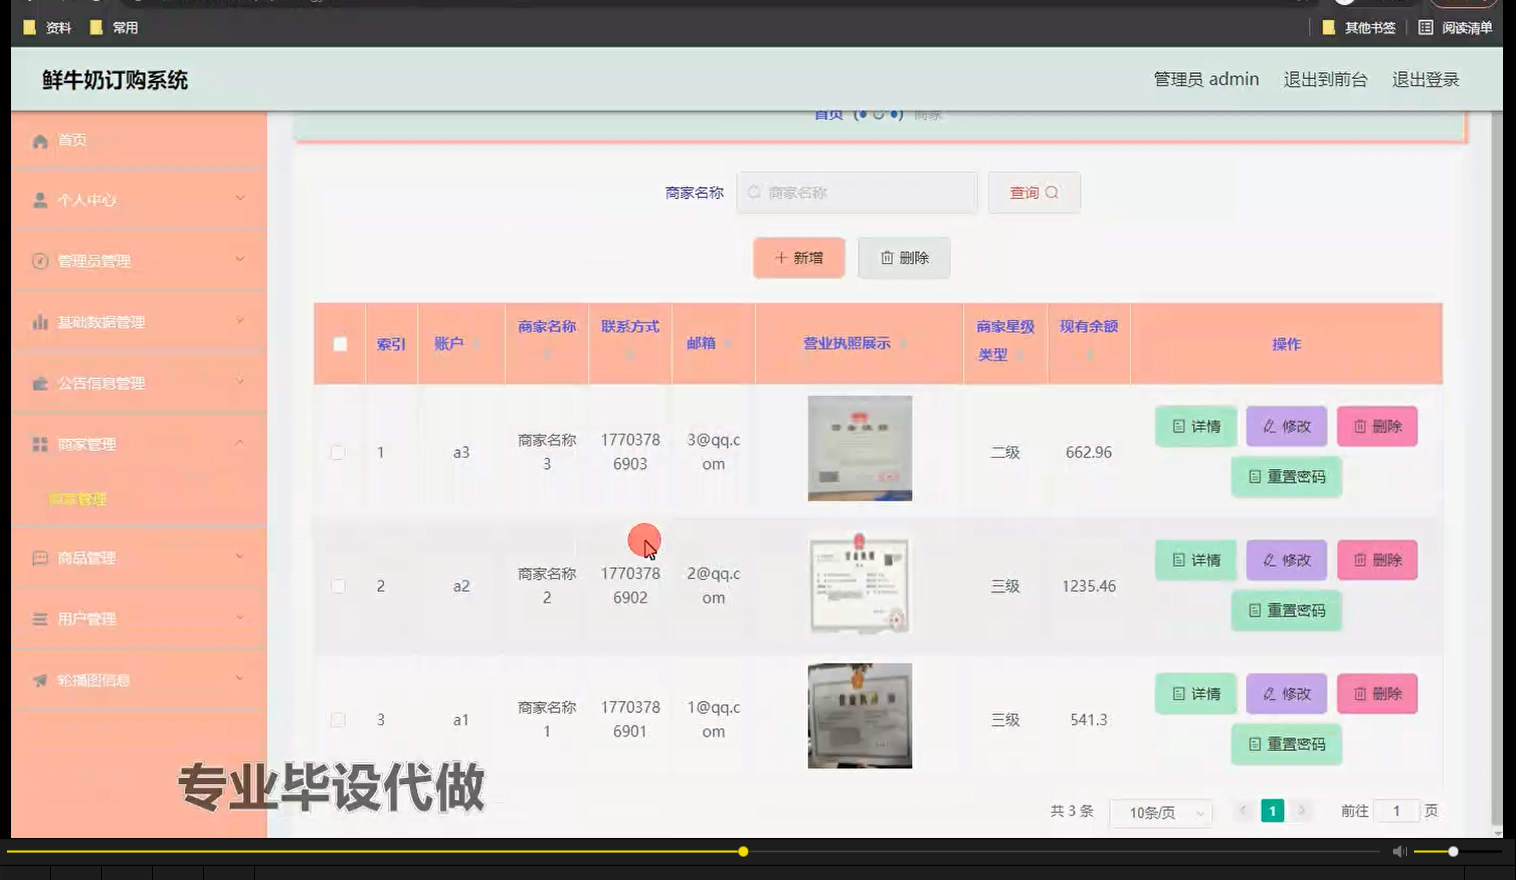Select the 首页 home icon in sidebar
1516x880 pixels.
pyautogui.click(x=39, y=140)
